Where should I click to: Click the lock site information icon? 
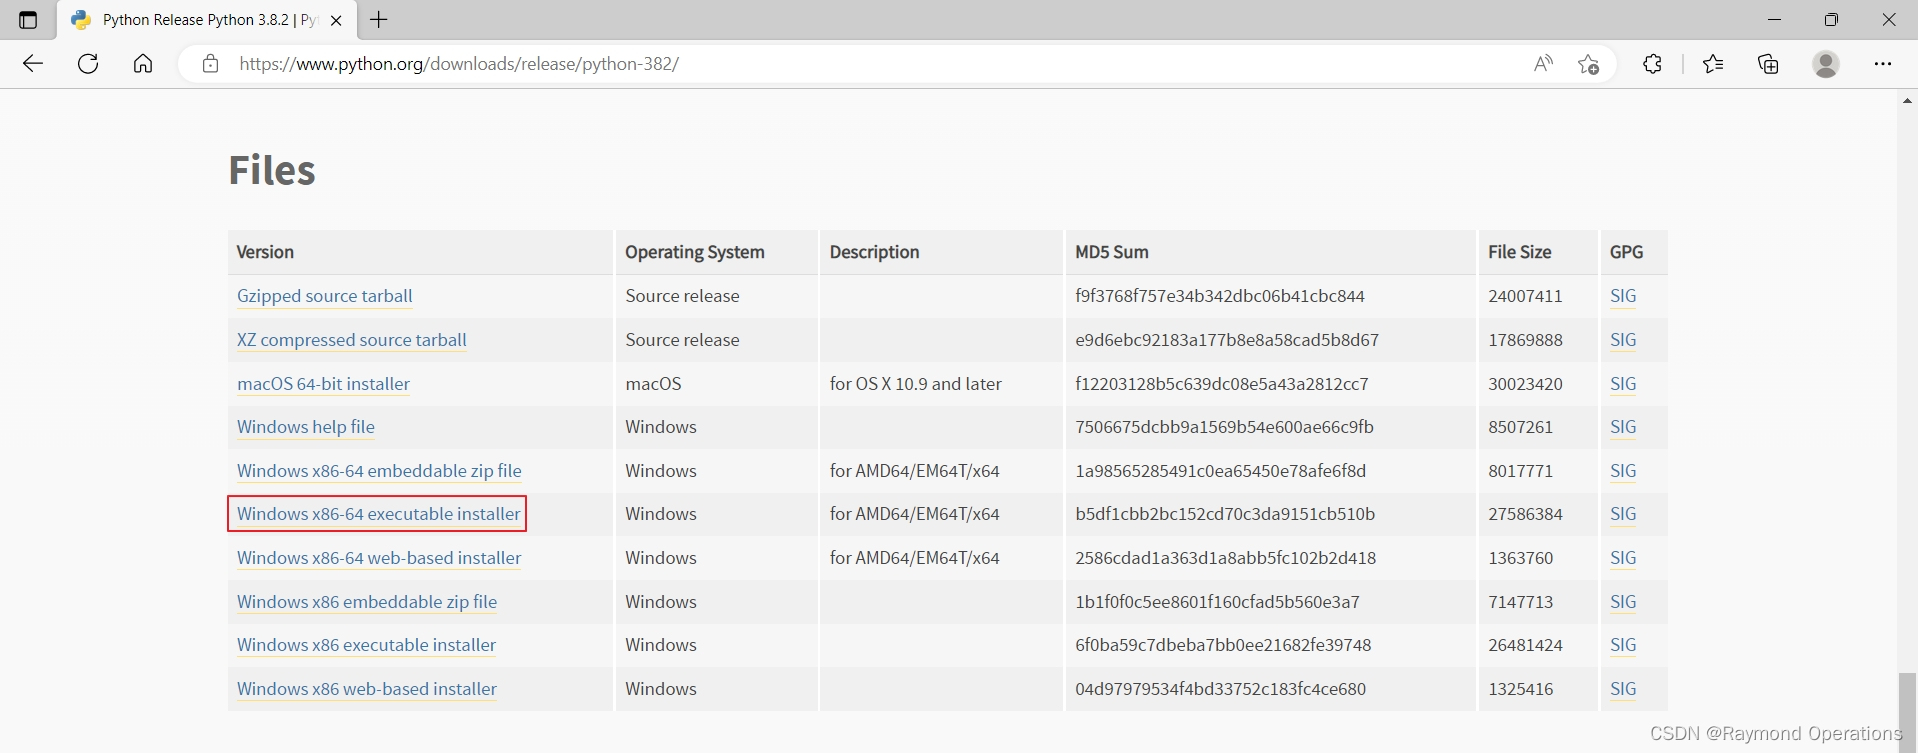210,64
